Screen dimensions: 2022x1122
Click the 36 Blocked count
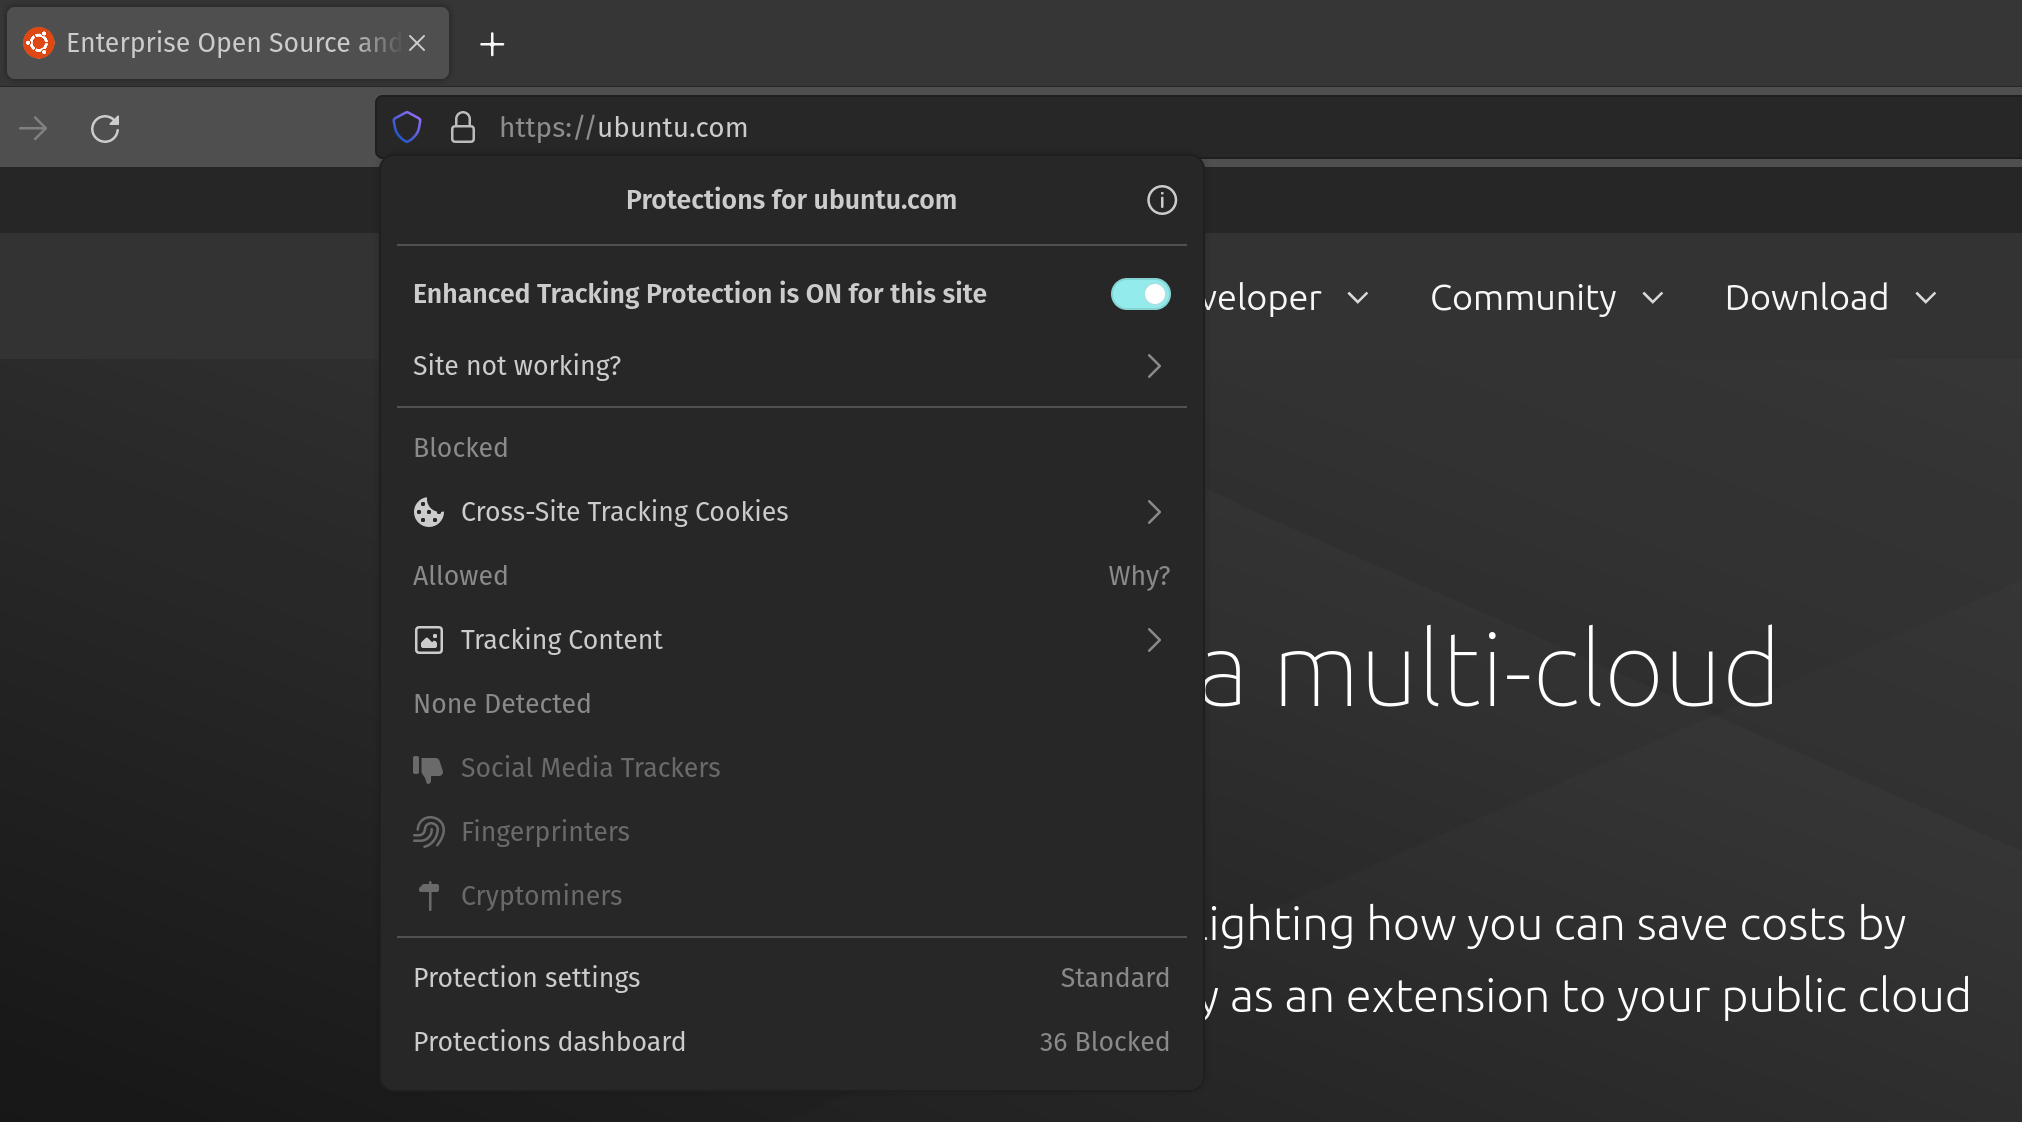pos(1104,1042)
